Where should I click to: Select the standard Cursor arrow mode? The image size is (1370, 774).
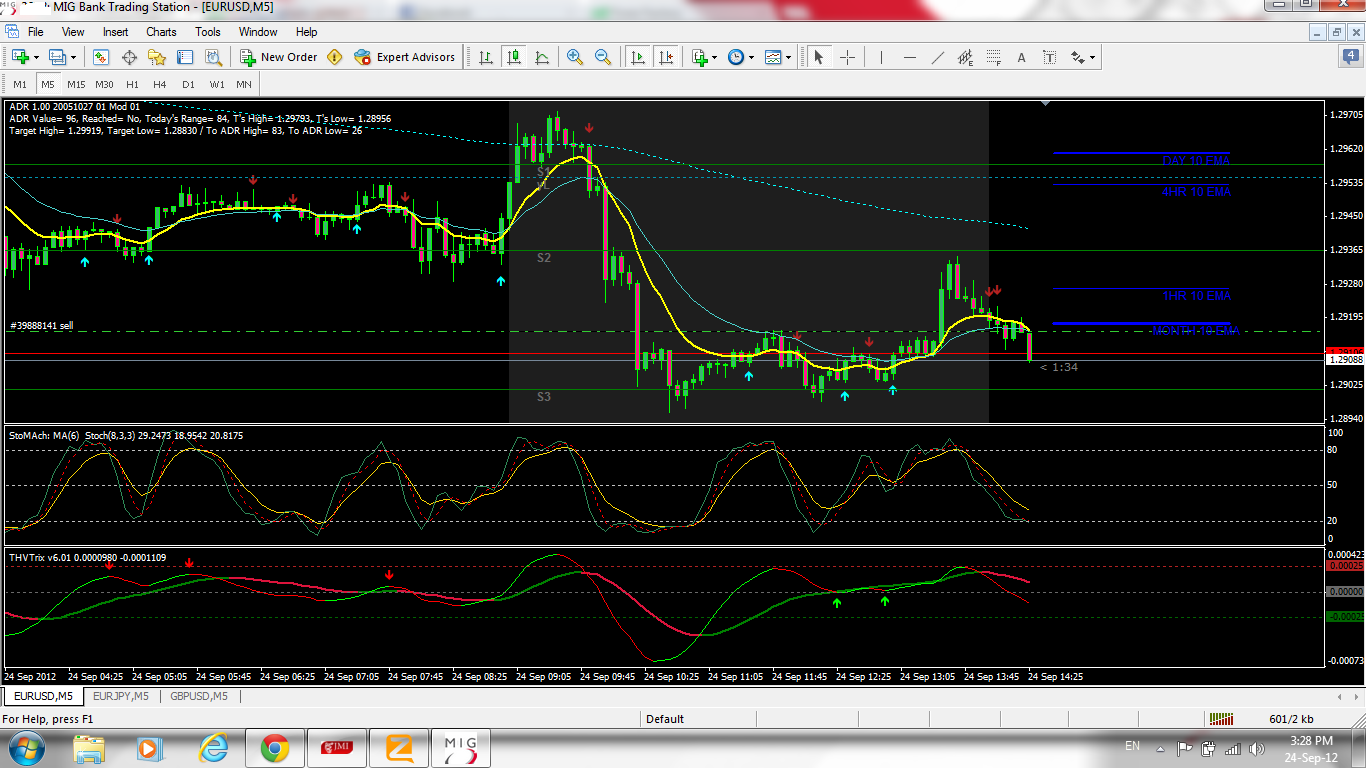point(819,57)
